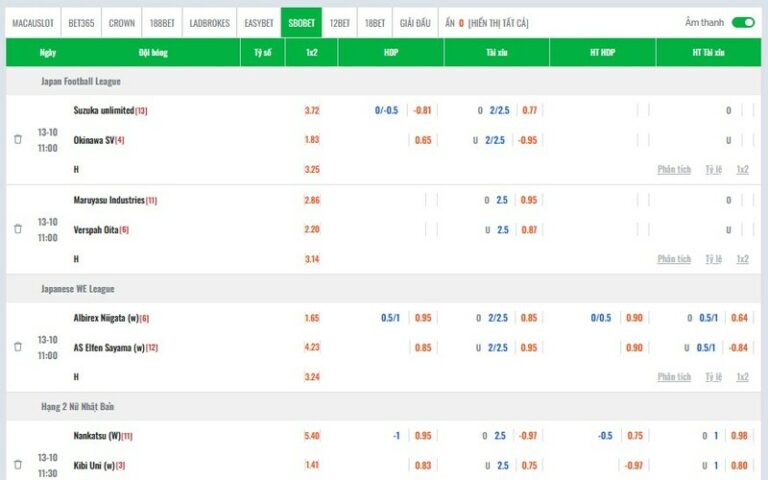Open Tỷ lệ link for Maruyasu Industries match
This screenshot has height=480, width=768.
713,259
